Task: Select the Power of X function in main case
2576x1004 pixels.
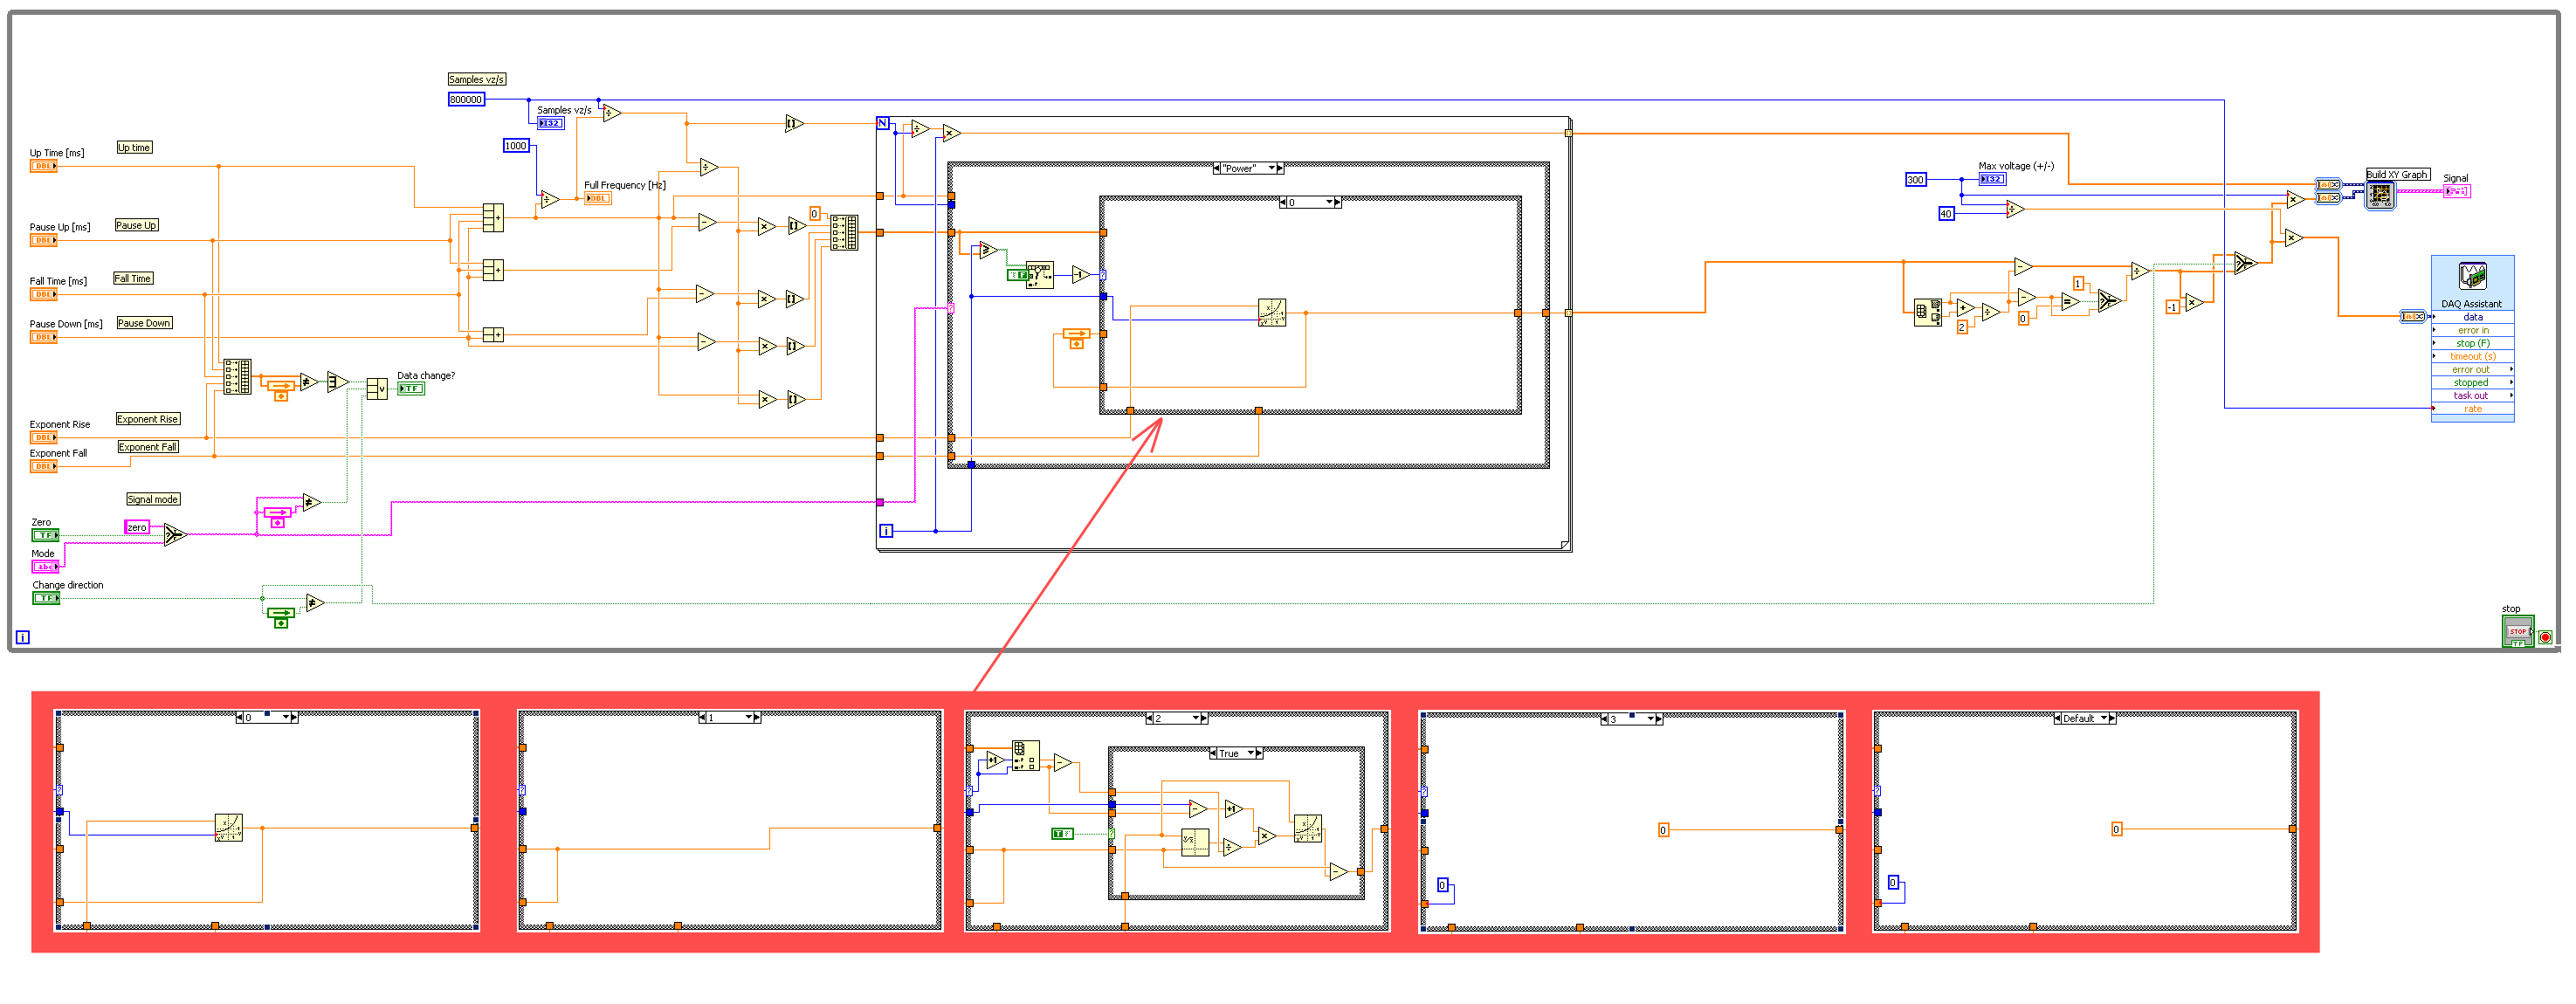Action: point(1272,313)
